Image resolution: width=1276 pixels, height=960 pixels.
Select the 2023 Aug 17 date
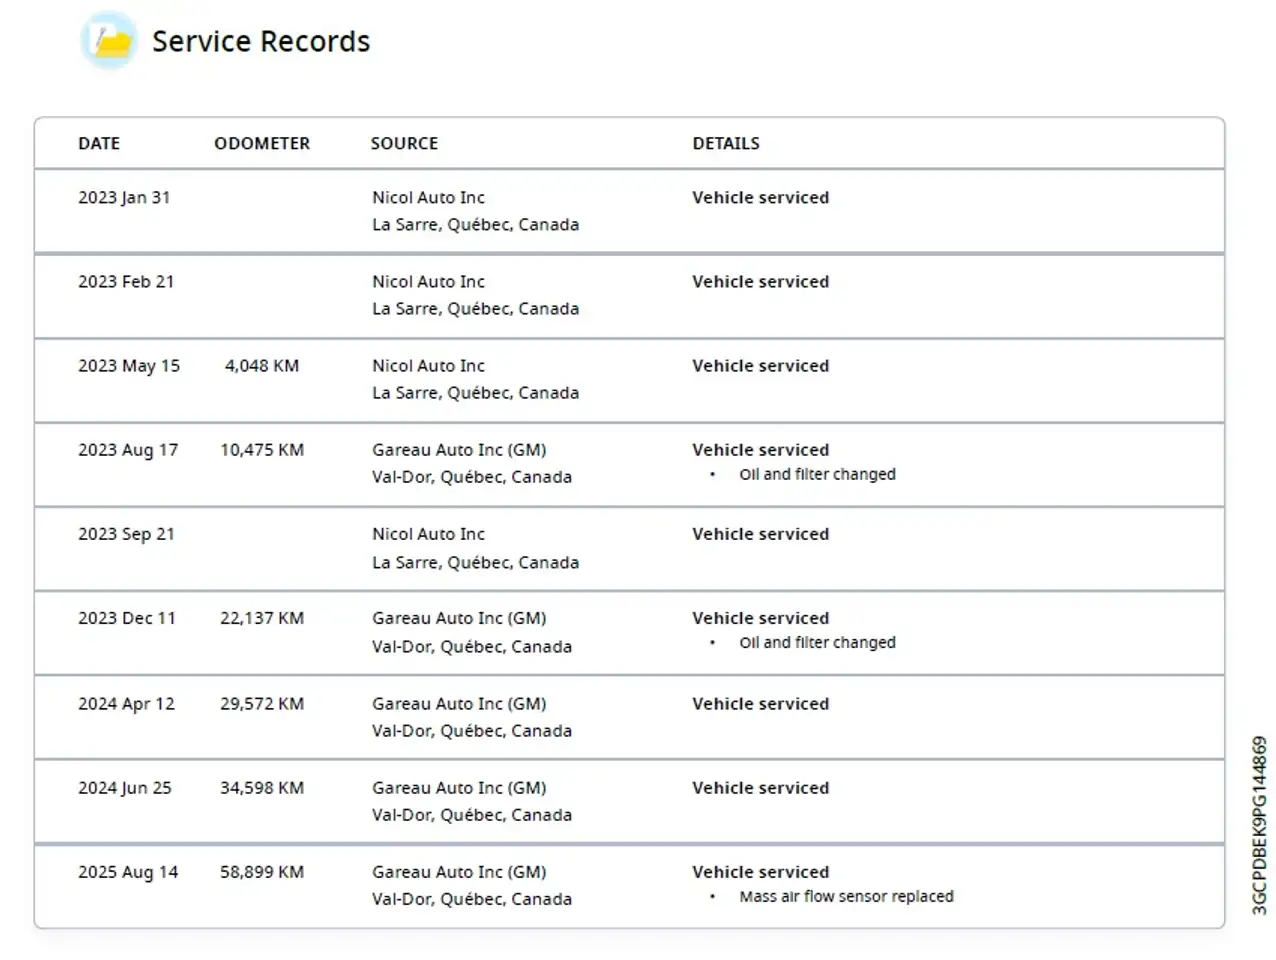tap(128, 450)
